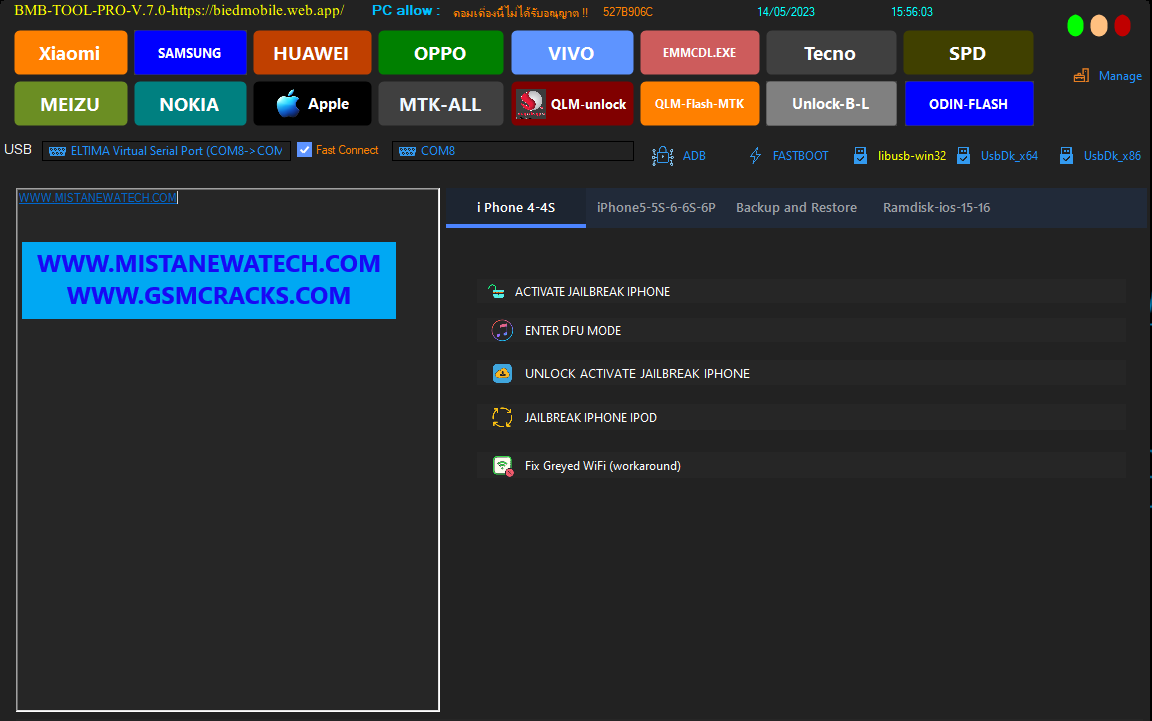The image size is (1152, 721).
Task: Click the Manage icon
Action: [1081, 76]
